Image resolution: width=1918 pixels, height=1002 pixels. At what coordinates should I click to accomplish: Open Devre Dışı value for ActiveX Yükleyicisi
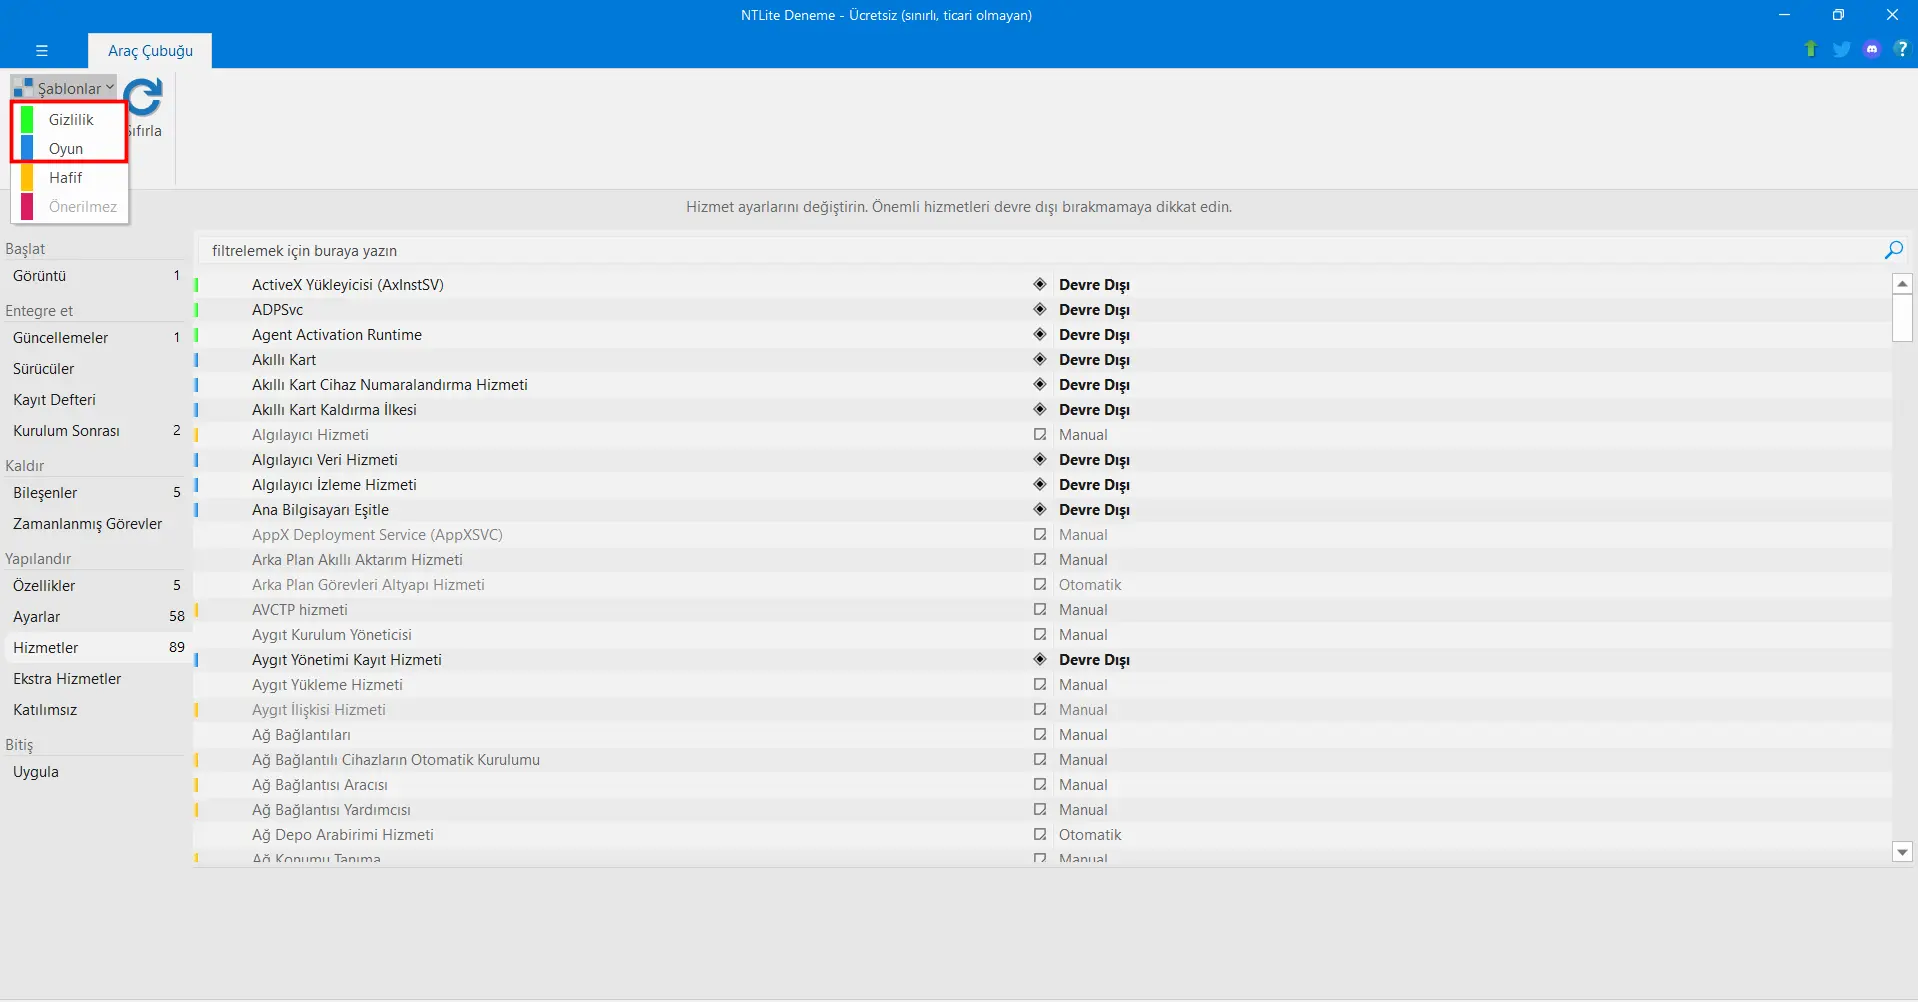[1094, 285]
